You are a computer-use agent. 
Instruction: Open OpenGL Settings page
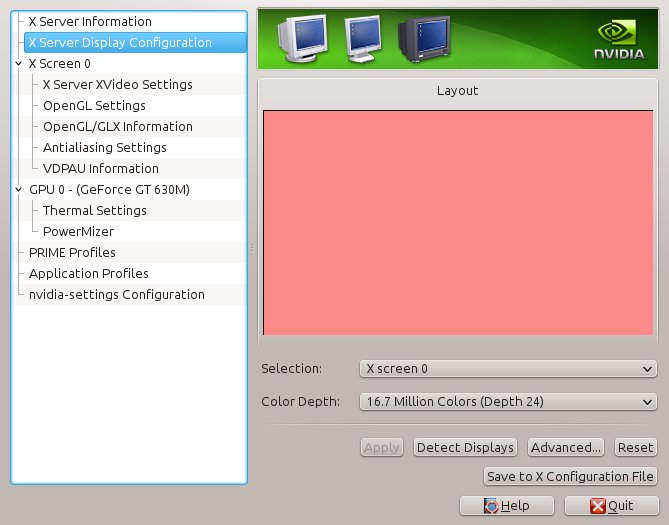[94, 105]
